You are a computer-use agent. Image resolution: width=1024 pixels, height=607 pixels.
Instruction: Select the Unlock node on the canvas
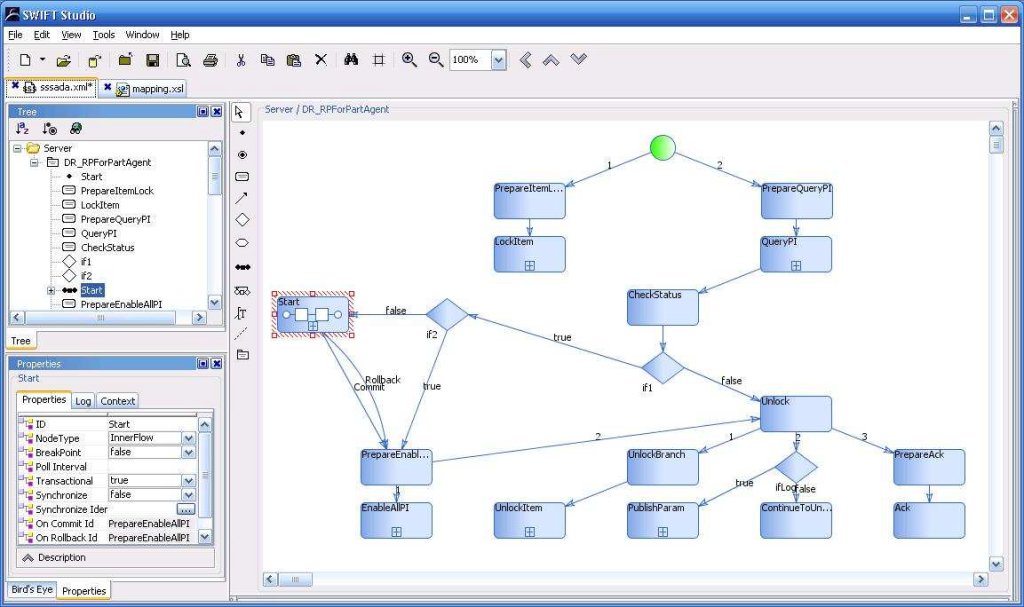(x=795, y=414)
